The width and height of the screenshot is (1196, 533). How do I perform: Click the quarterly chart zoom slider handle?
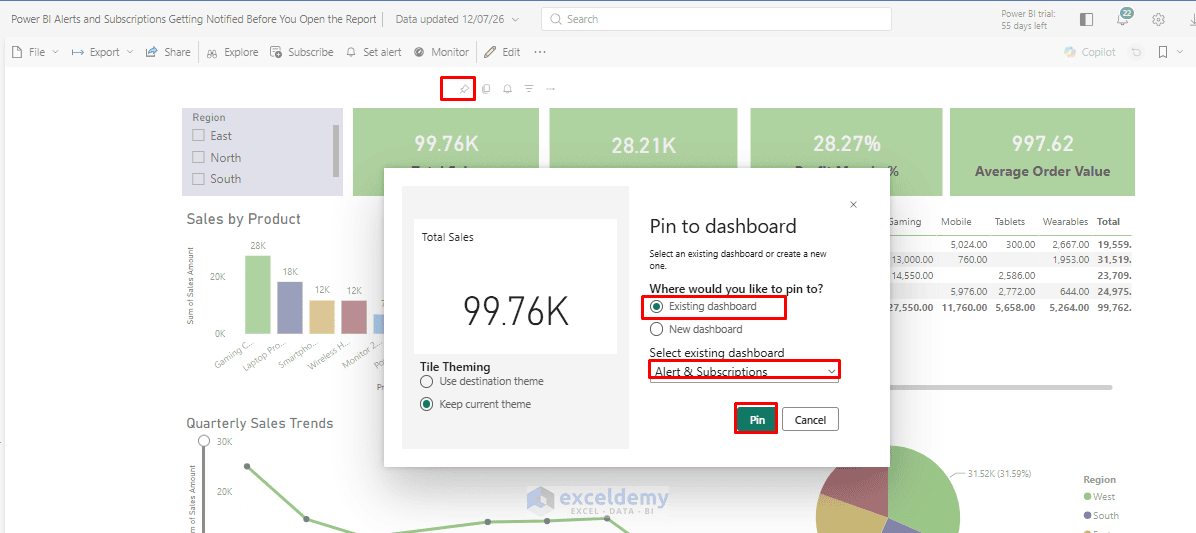(204, 441)
